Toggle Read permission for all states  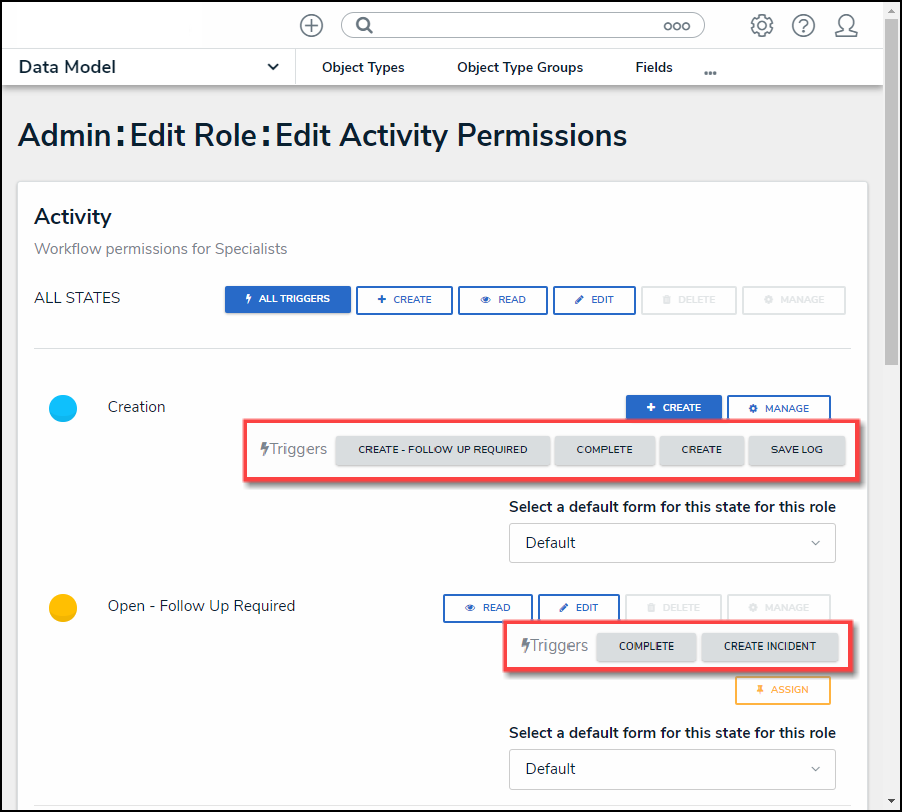(x=503, y=300)
